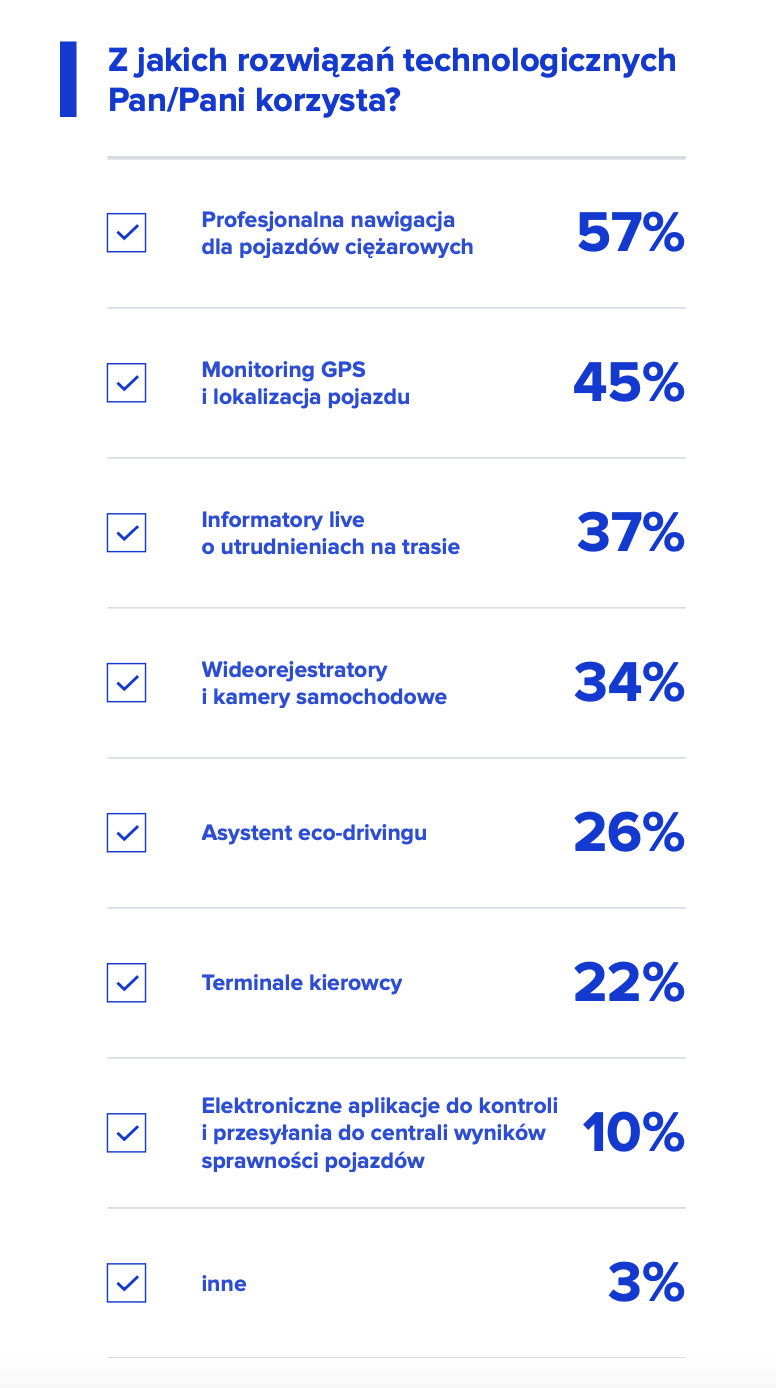Image resolution: width=776 pixels, height=1388 pixels.
Task: Click the 'Wideorejestratory' checkbox
Action: pyautogui.click(x=127, y=683)
